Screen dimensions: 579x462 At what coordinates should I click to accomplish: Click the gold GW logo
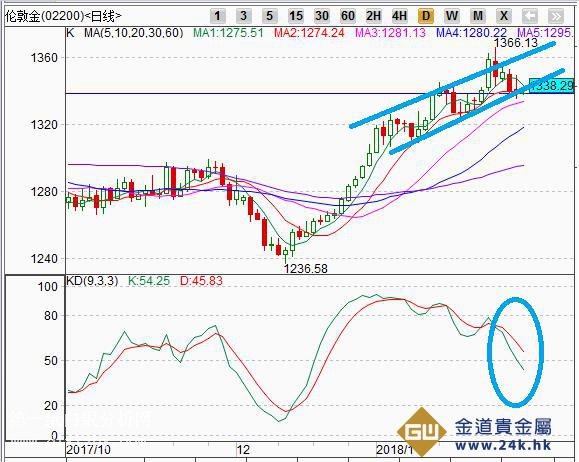click(422, 431)
